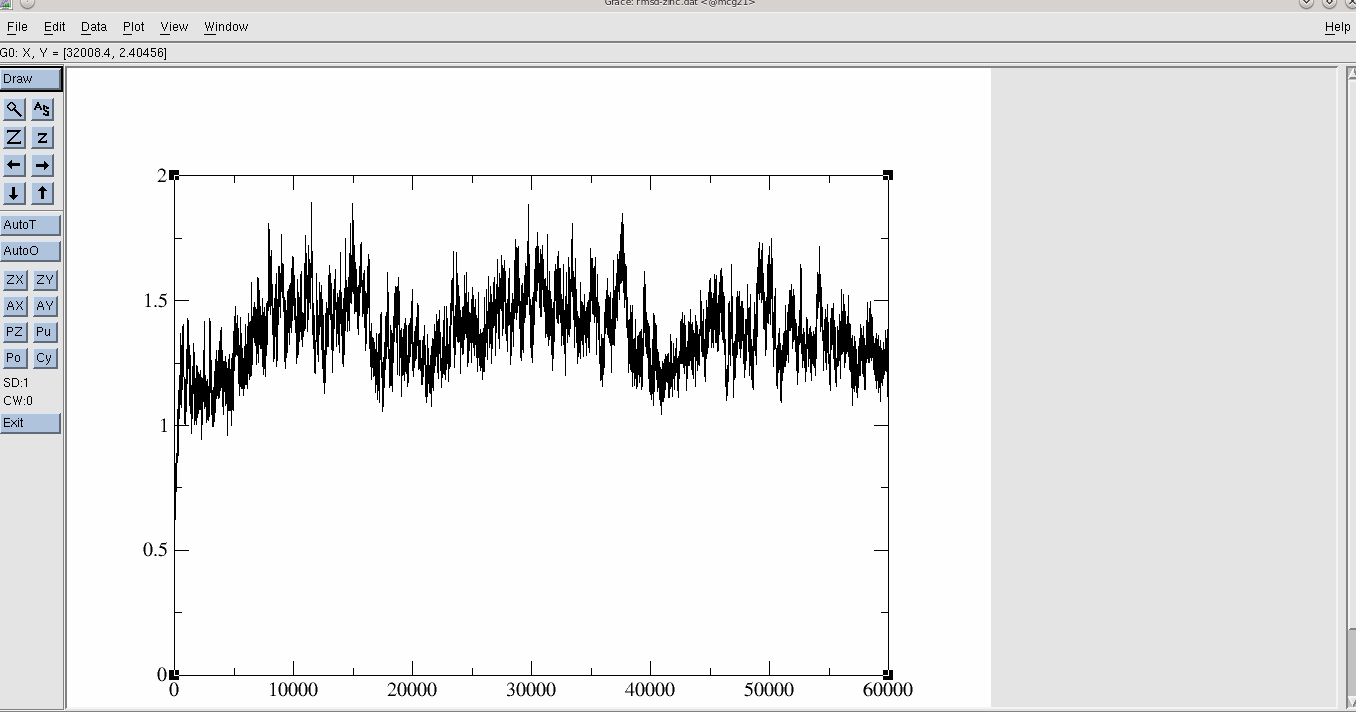Open the File menu

tap(17, 27)
